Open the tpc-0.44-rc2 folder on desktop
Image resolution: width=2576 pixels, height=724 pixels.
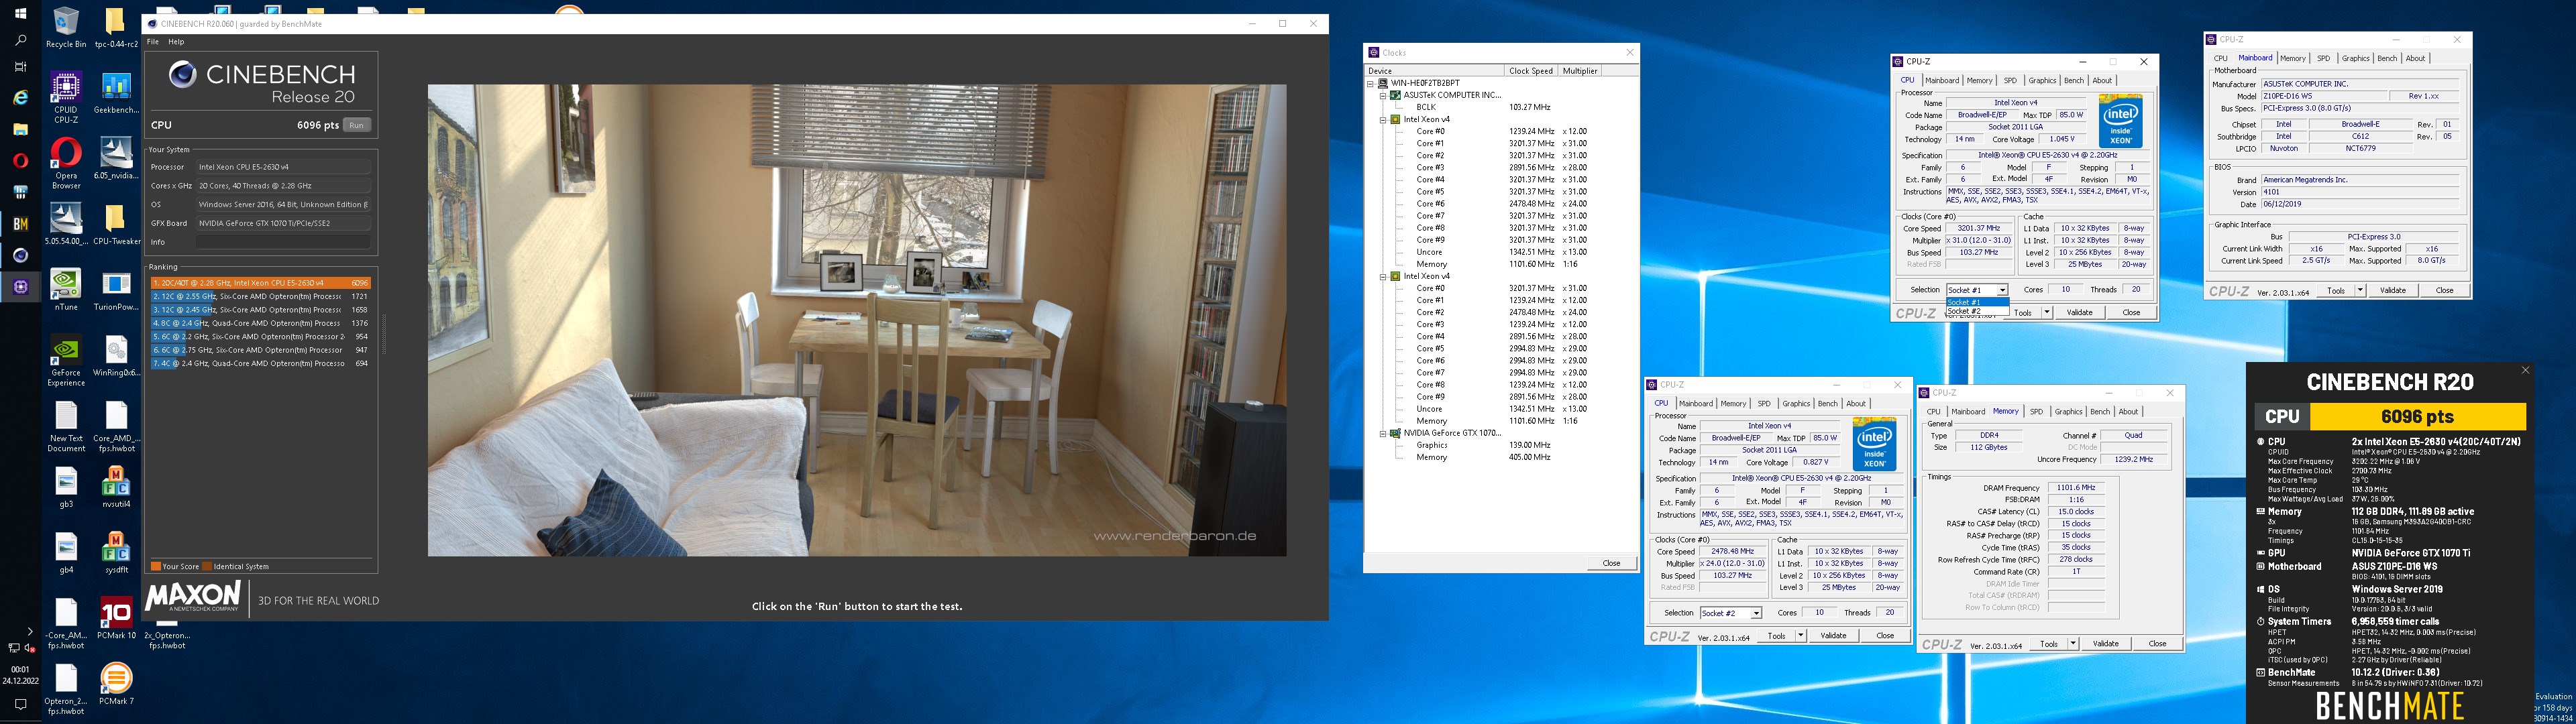(116, 27)
